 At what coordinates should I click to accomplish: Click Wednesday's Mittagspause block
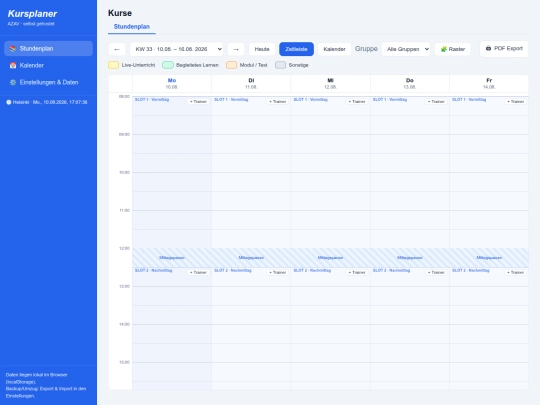(330, 258)
